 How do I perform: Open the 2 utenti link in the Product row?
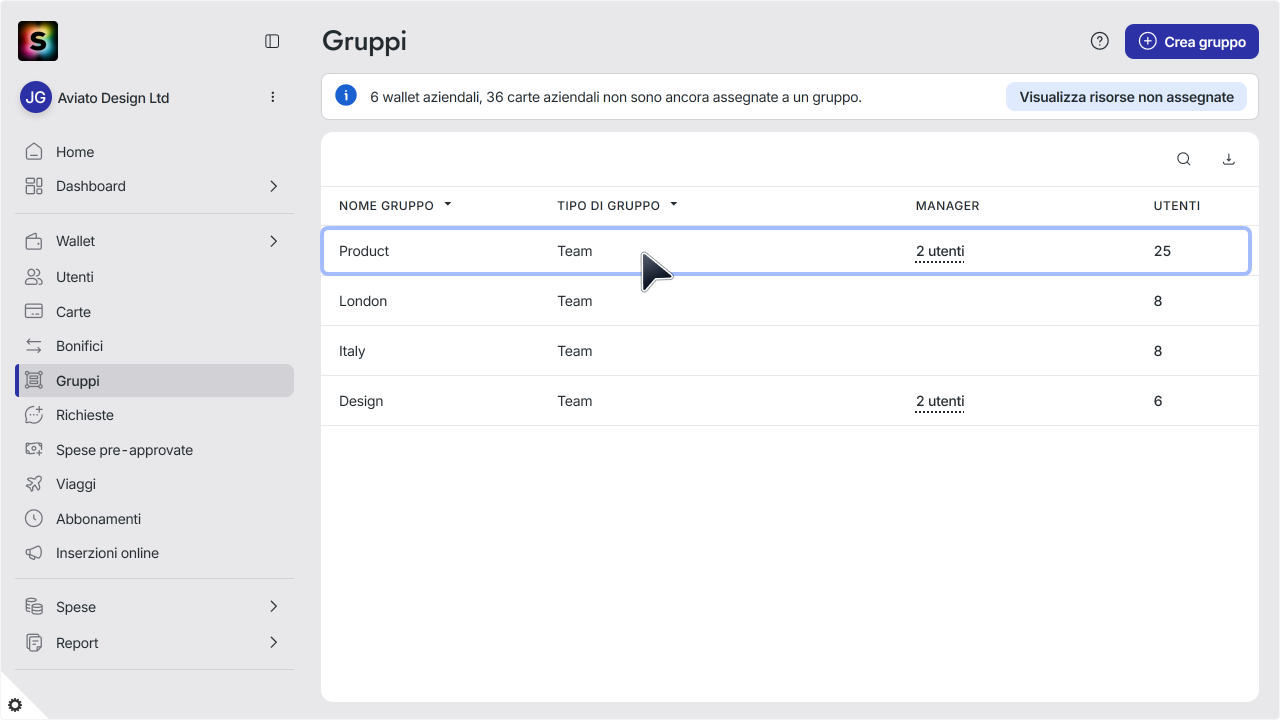pos(940,251)
